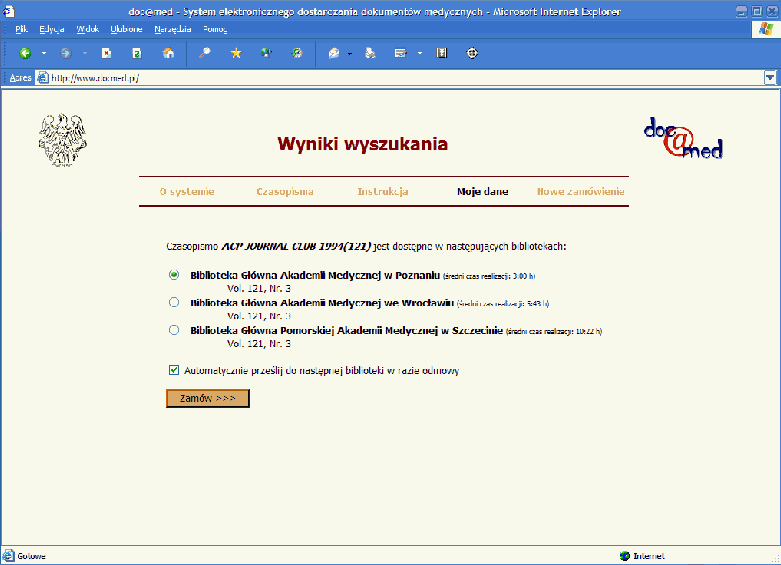Open Favorites star icon
The height and width of the screenshot is (565, 781).
tap(236, 53)
